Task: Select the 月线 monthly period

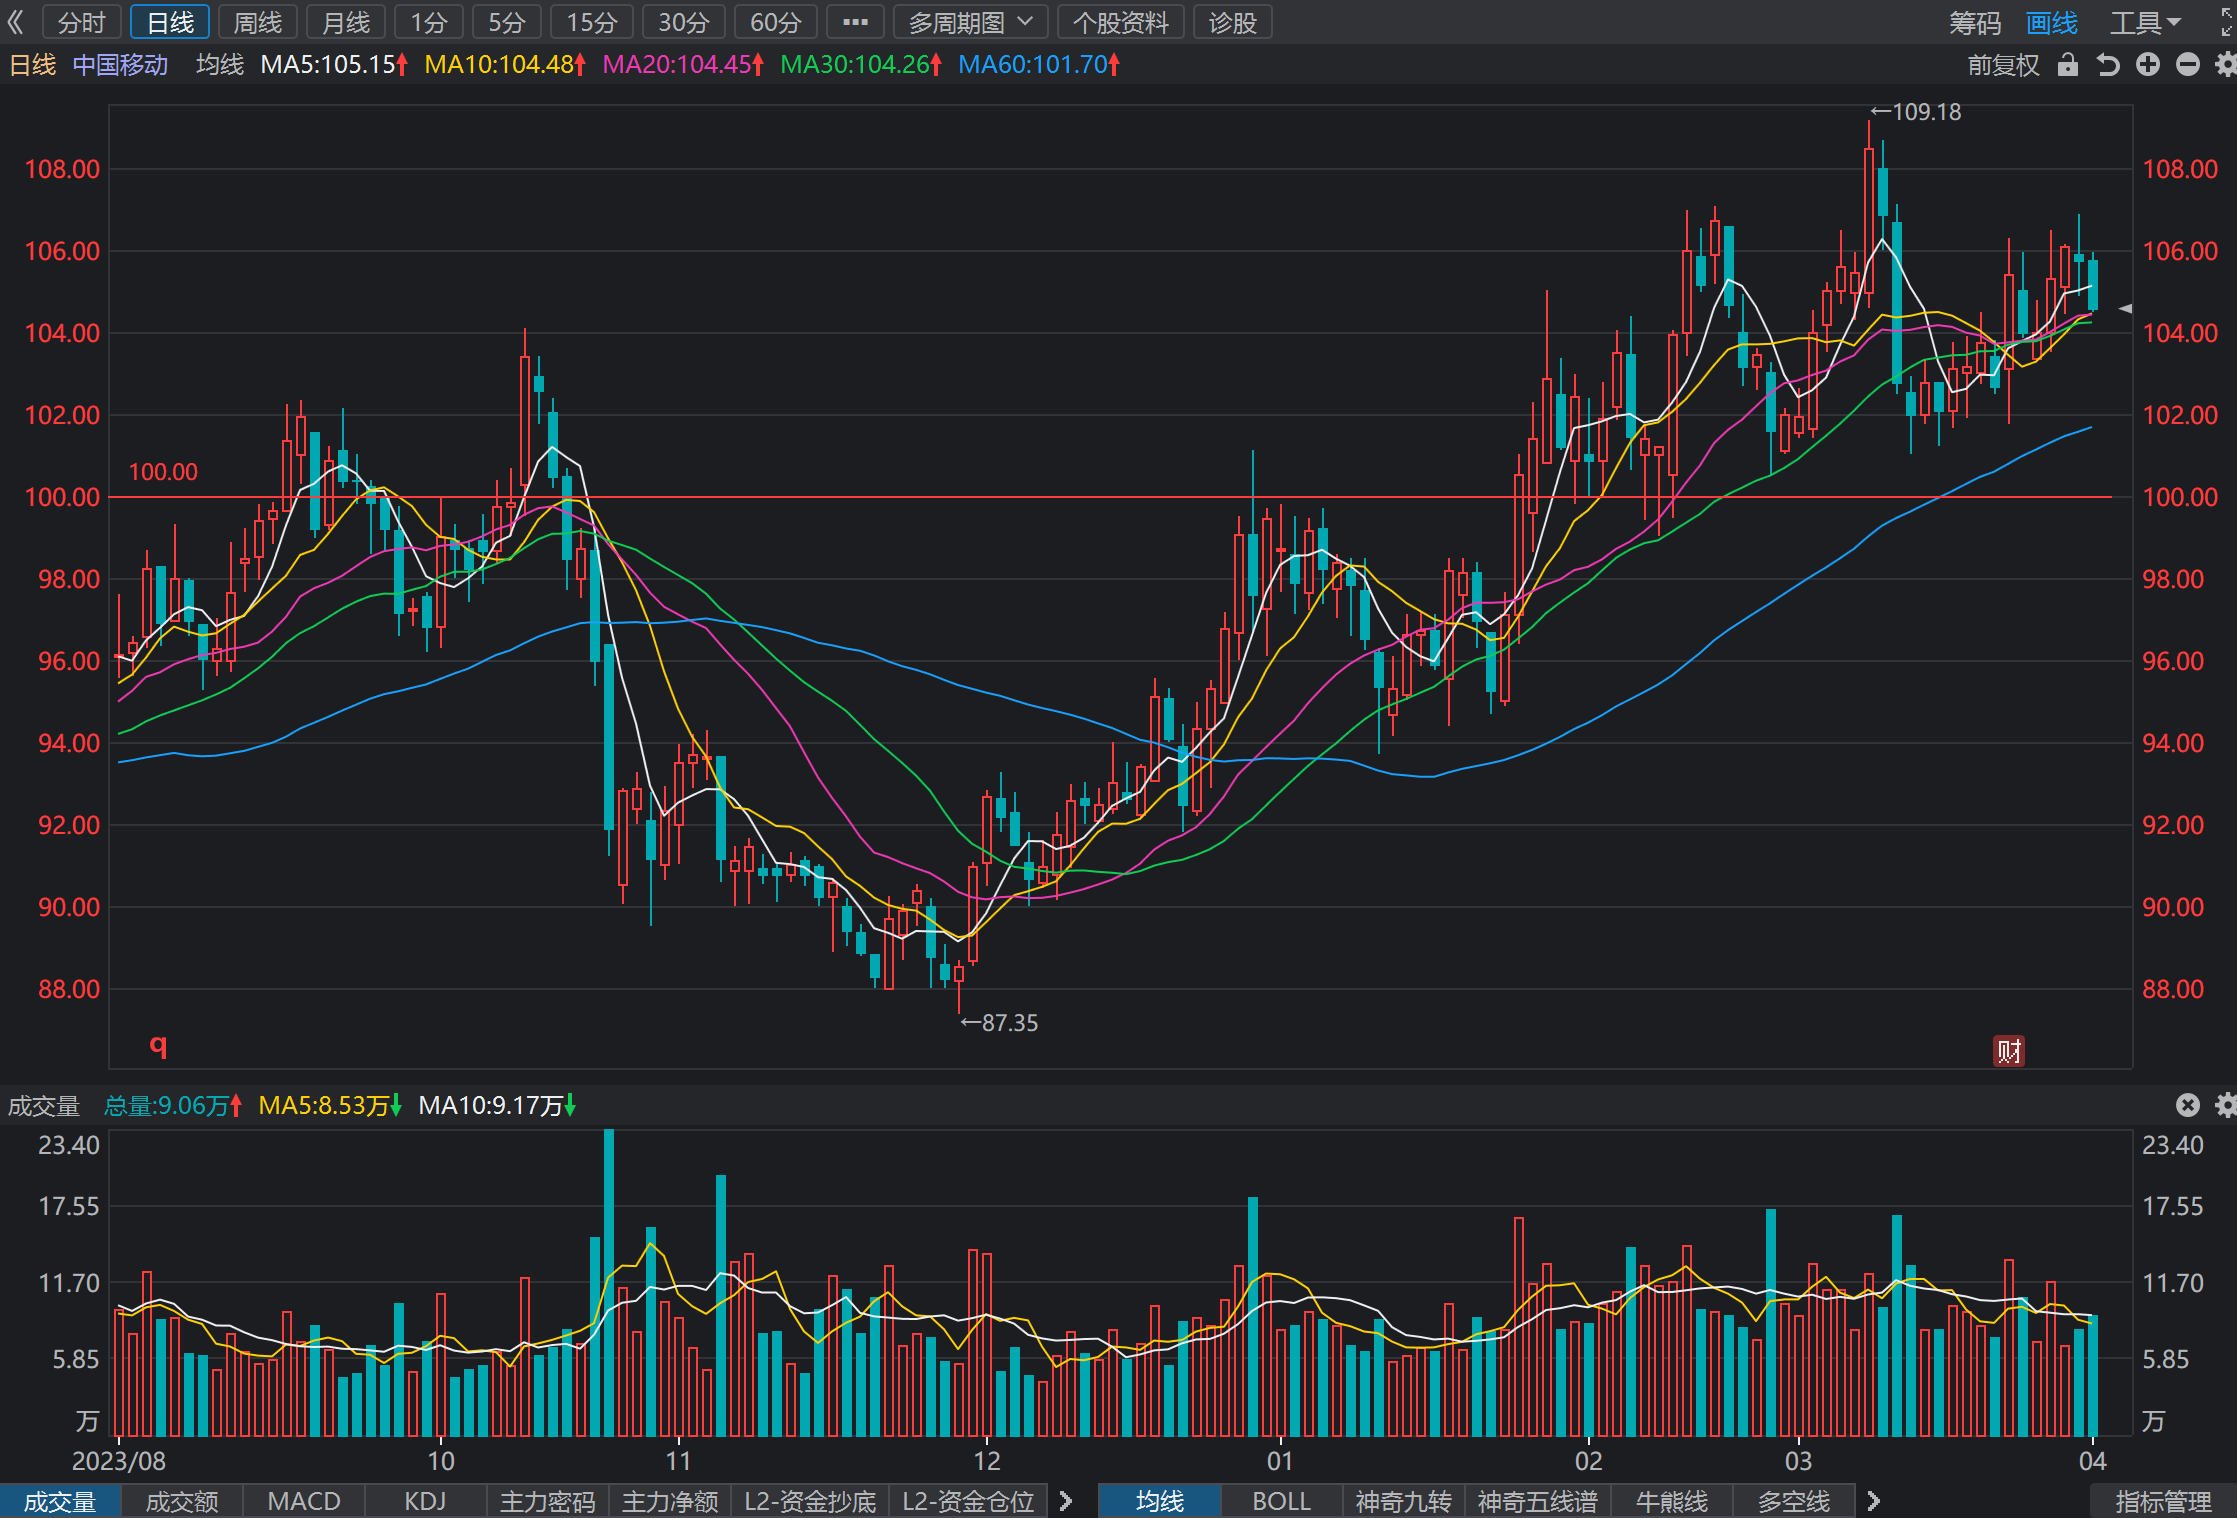Action: pyautogui.click(x=346, y=22)
